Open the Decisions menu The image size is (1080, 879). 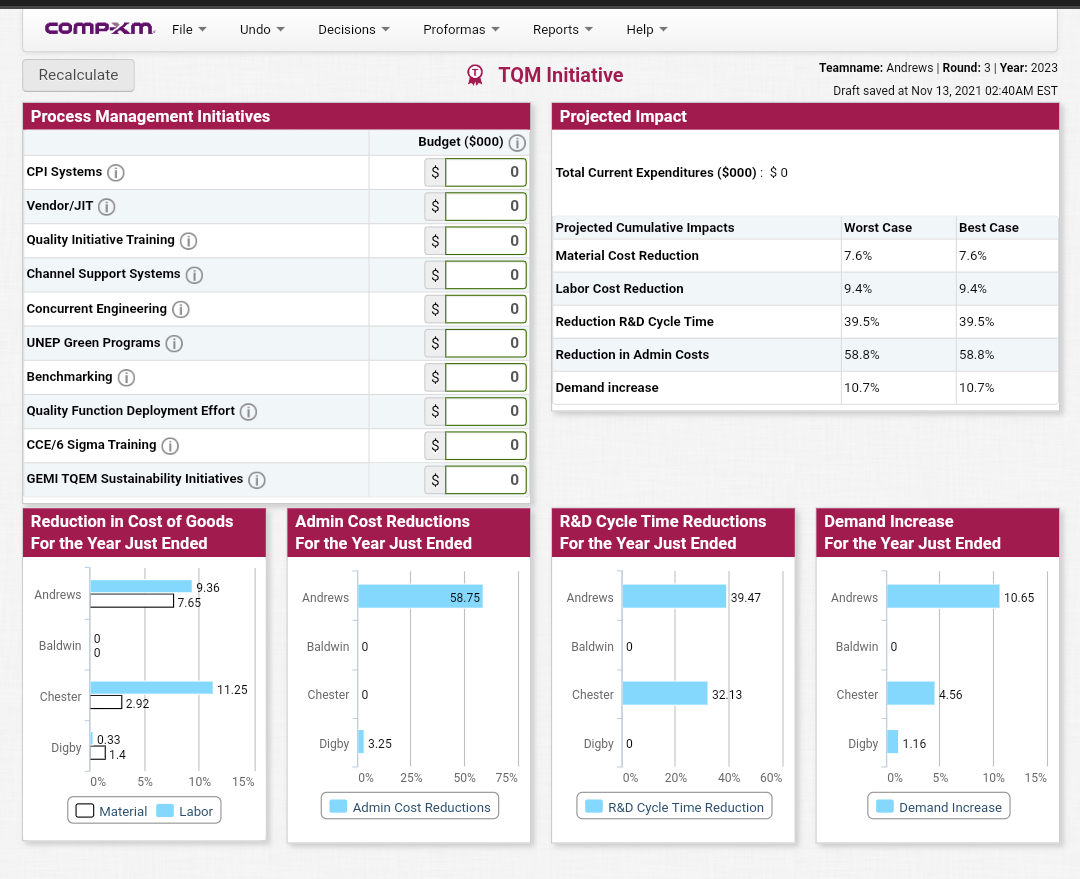pyautogui.click(x=353, y=30)
